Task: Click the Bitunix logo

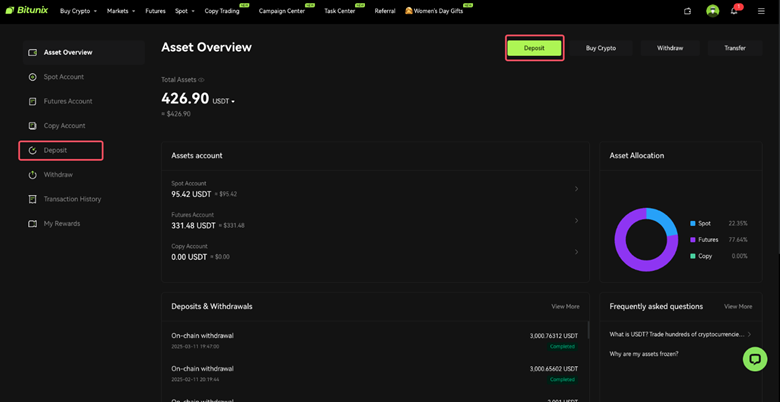Action: point(28,11)
